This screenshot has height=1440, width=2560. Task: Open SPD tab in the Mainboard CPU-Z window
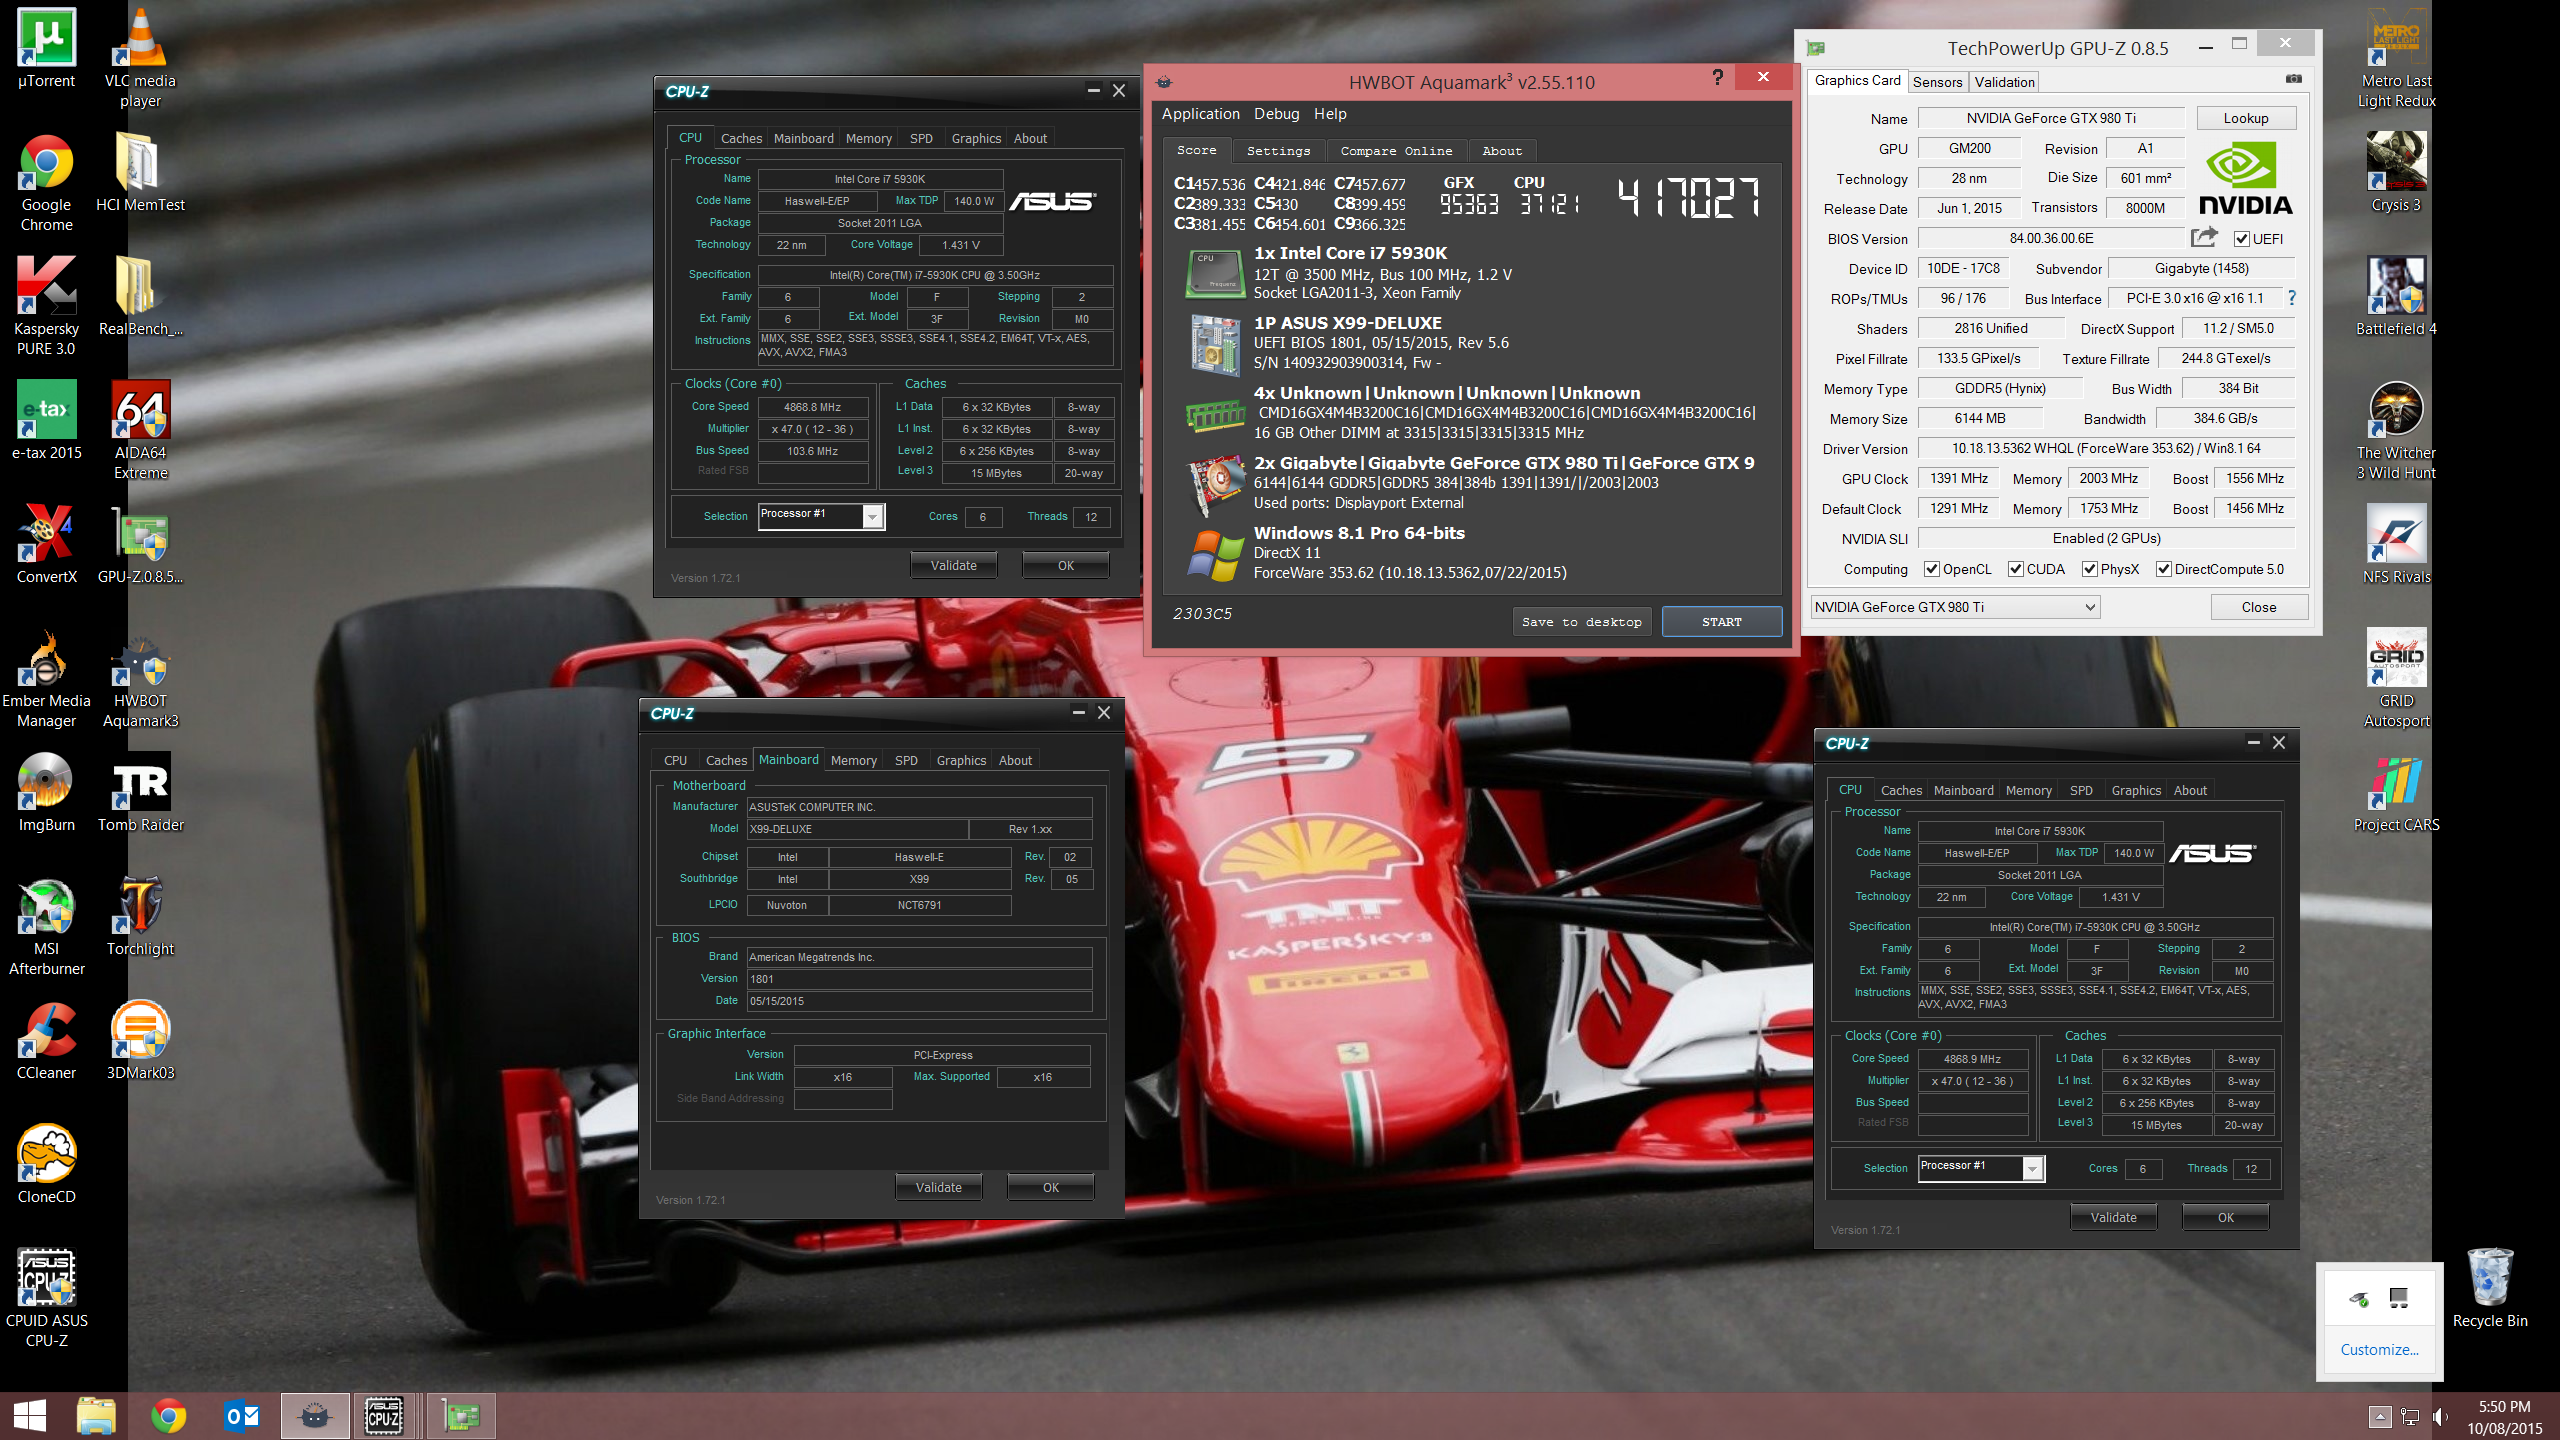coord(906,761)
